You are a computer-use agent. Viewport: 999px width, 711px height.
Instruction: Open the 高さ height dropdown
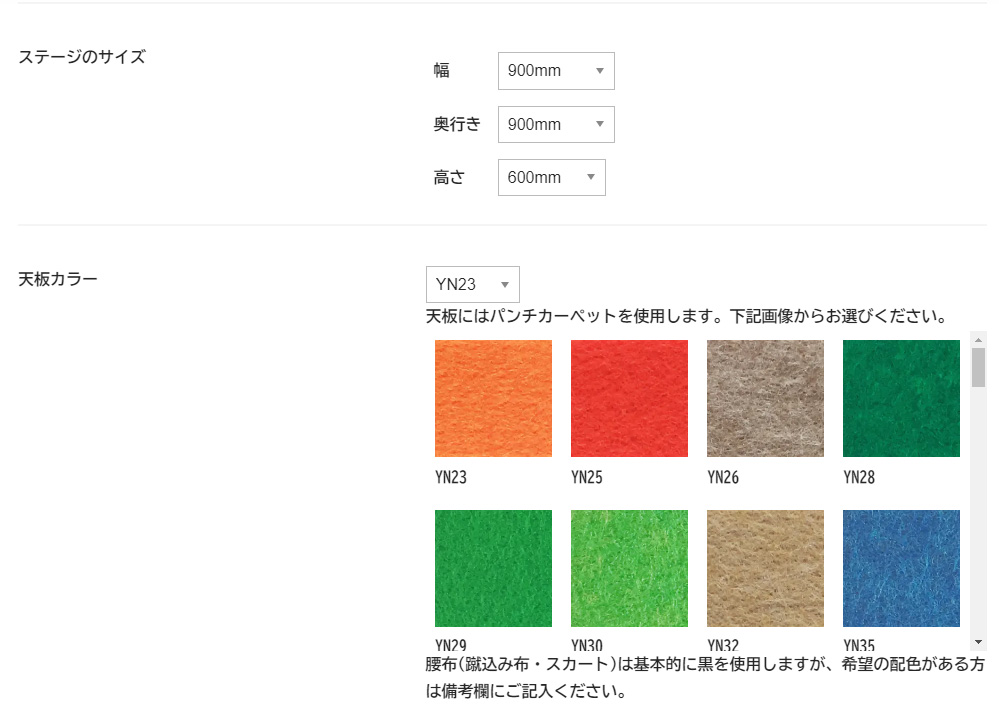coord(551,177)
